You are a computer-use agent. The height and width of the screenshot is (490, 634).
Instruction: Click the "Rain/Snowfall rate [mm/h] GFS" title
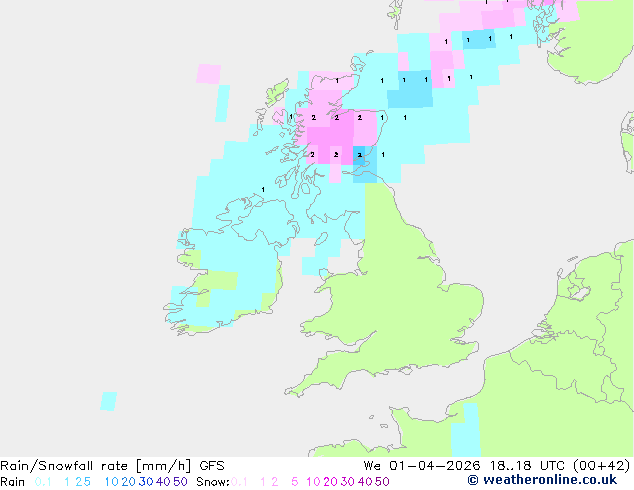pyautogui.click(x=112, y=466)
